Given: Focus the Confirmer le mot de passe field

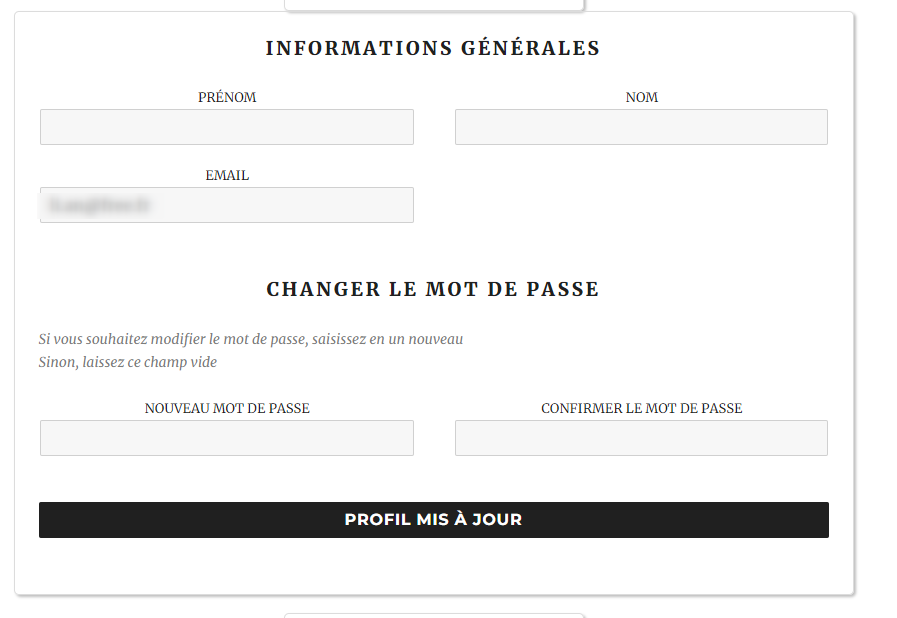Looking at the screenshot, I should pyautogui.click(x=641, y=438).
